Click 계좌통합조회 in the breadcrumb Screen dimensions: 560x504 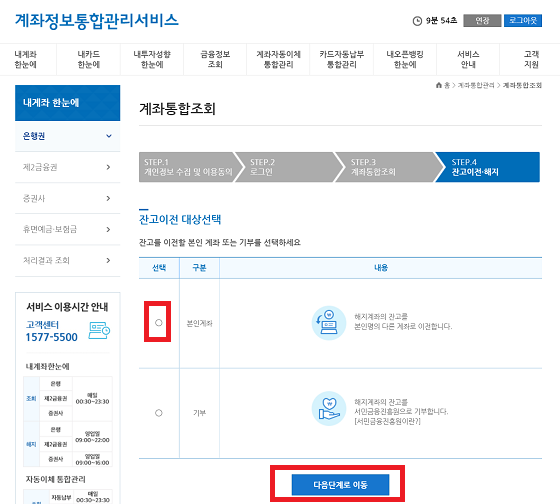coord(522,85)
